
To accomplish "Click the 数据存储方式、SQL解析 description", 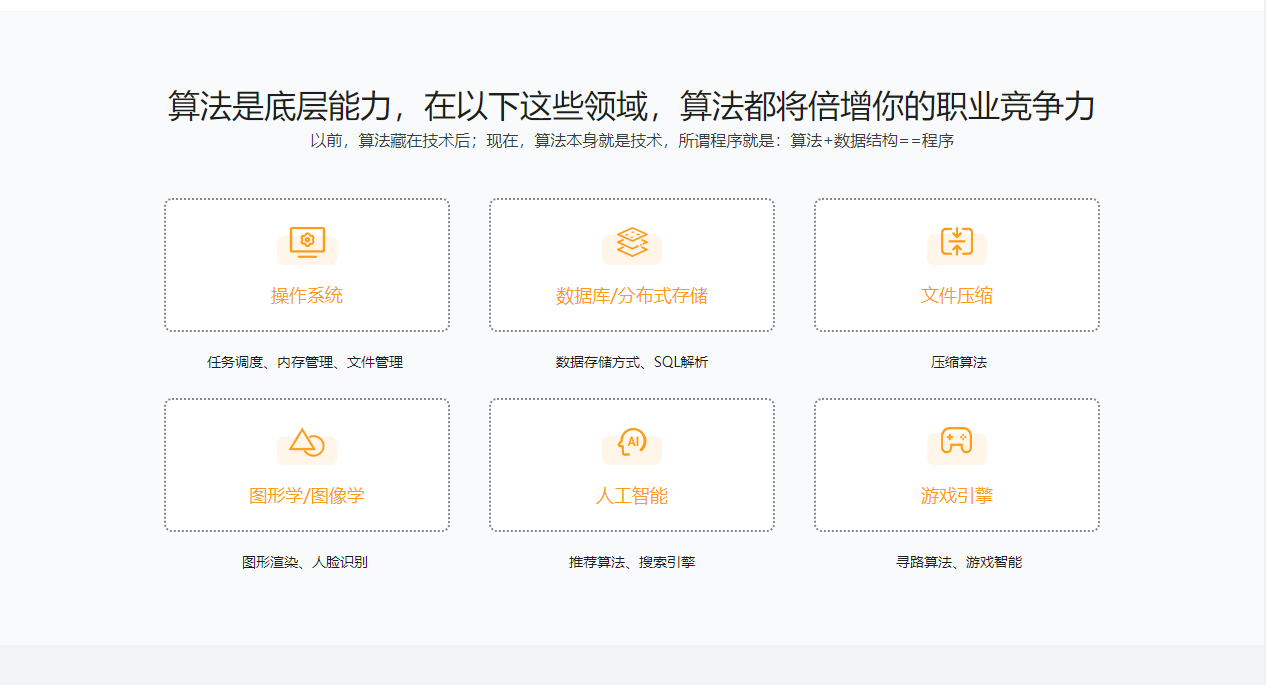I will tap(632, 362).
